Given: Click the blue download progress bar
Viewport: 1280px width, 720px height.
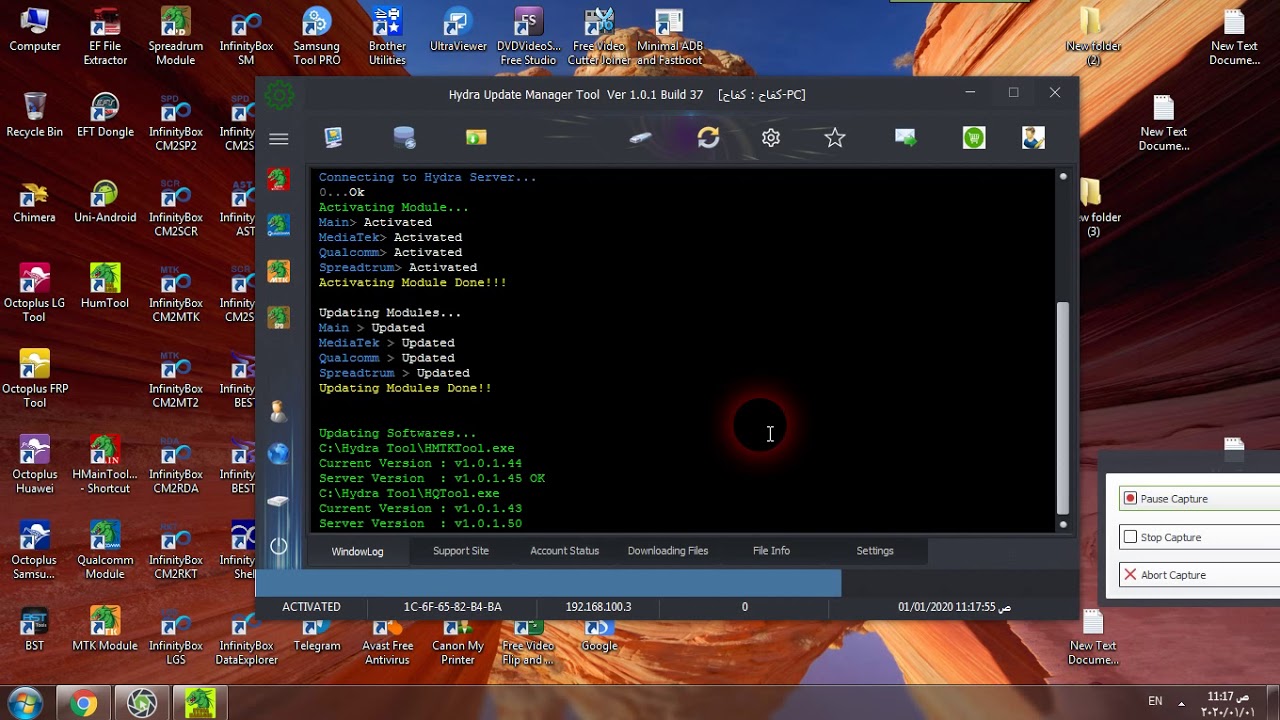Looking at the screenshot, I should [x=548, y=583].
